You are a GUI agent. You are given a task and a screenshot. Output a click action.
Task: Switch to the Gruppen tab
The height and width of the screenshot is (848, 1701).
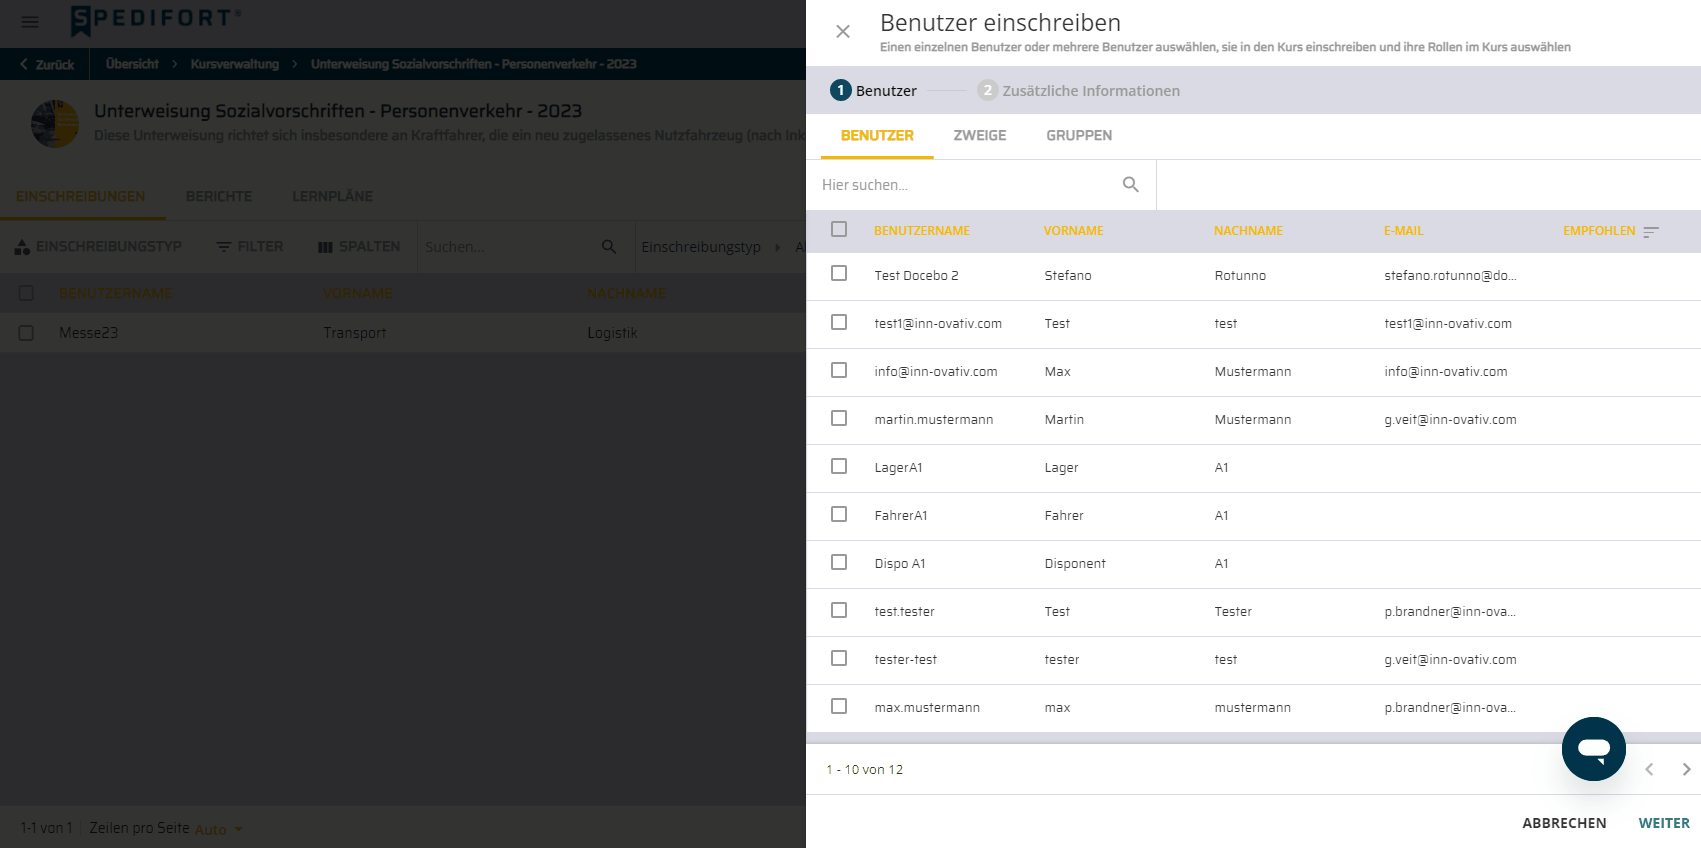pos(1079,136)
